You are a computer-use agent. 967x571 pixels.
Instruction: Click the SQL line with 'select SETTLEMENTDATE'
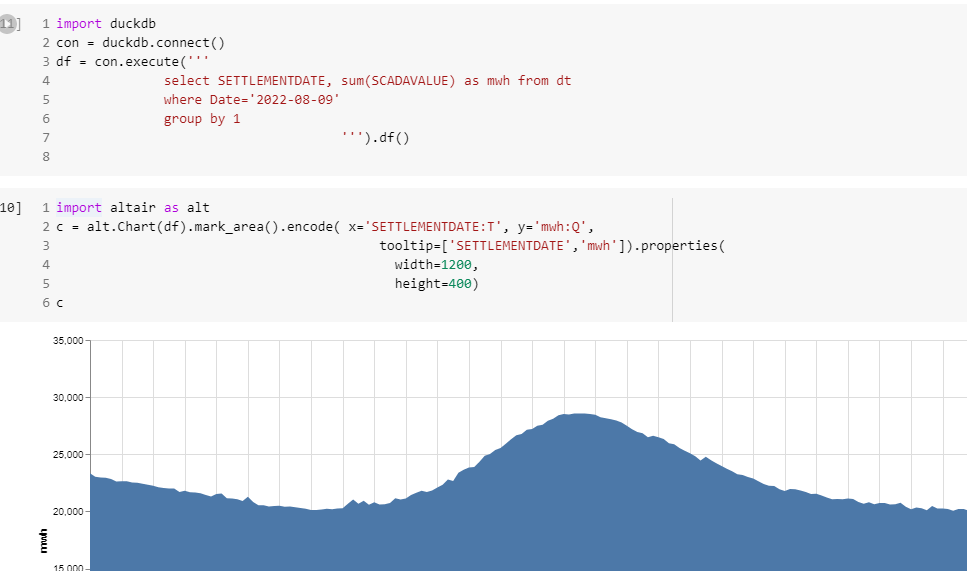point(367,81)
